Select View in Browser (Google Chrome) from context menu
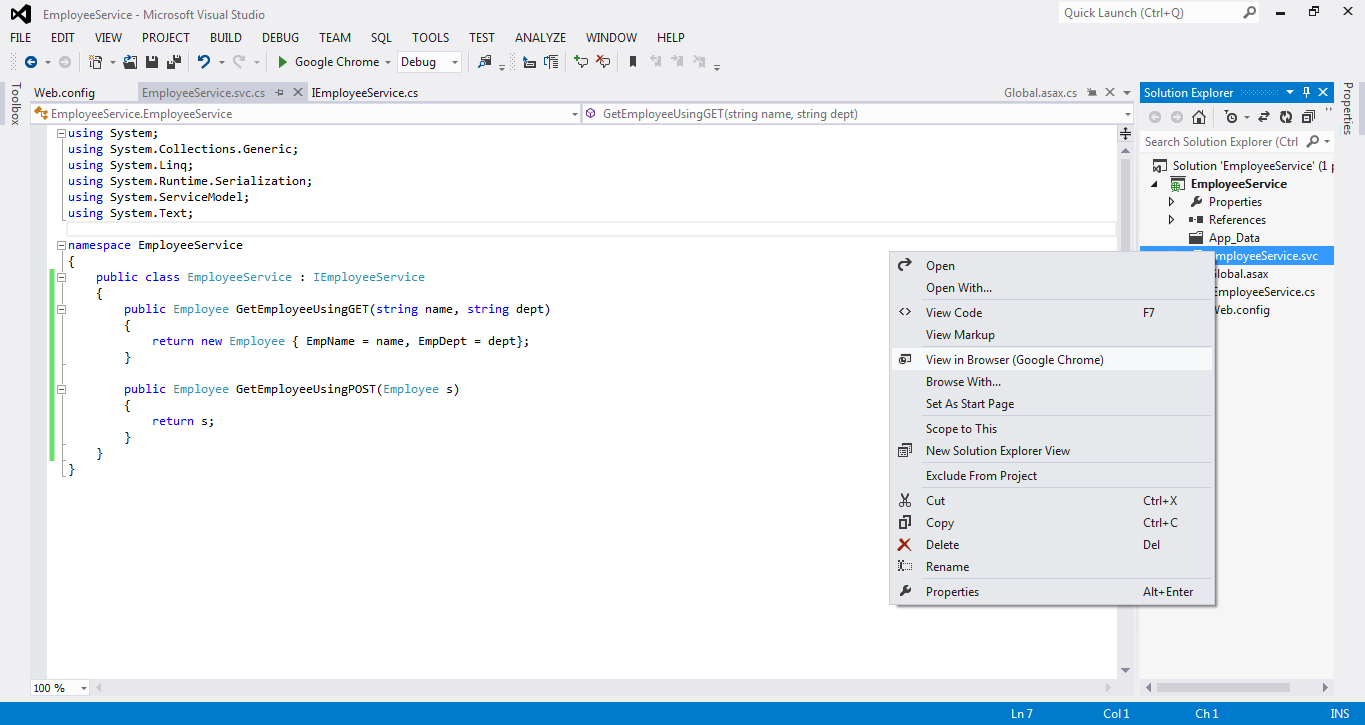 (x=1051, y=360)
